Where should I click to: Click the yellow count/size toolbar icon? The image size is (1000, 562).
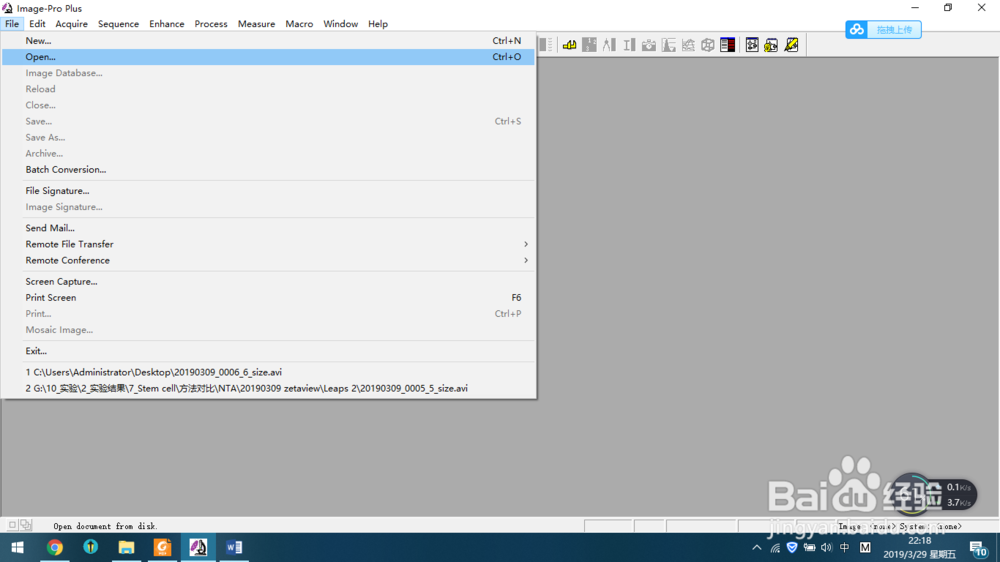[x=570, y=45]
